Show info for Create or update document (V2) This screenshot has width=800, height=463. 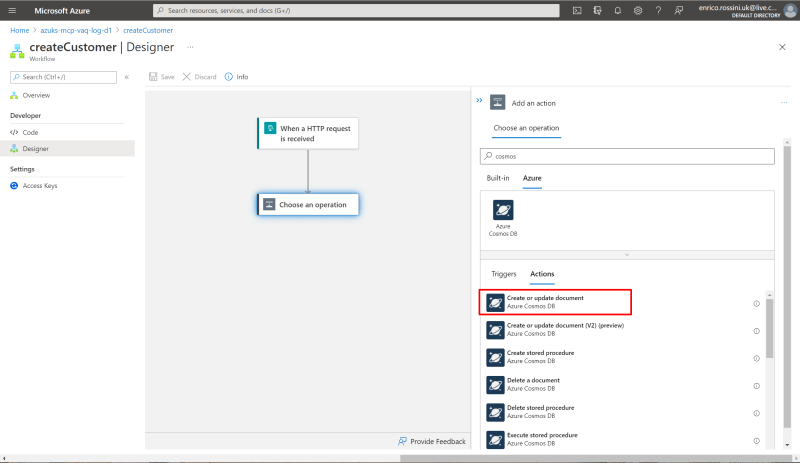click(x=757, y=331)
